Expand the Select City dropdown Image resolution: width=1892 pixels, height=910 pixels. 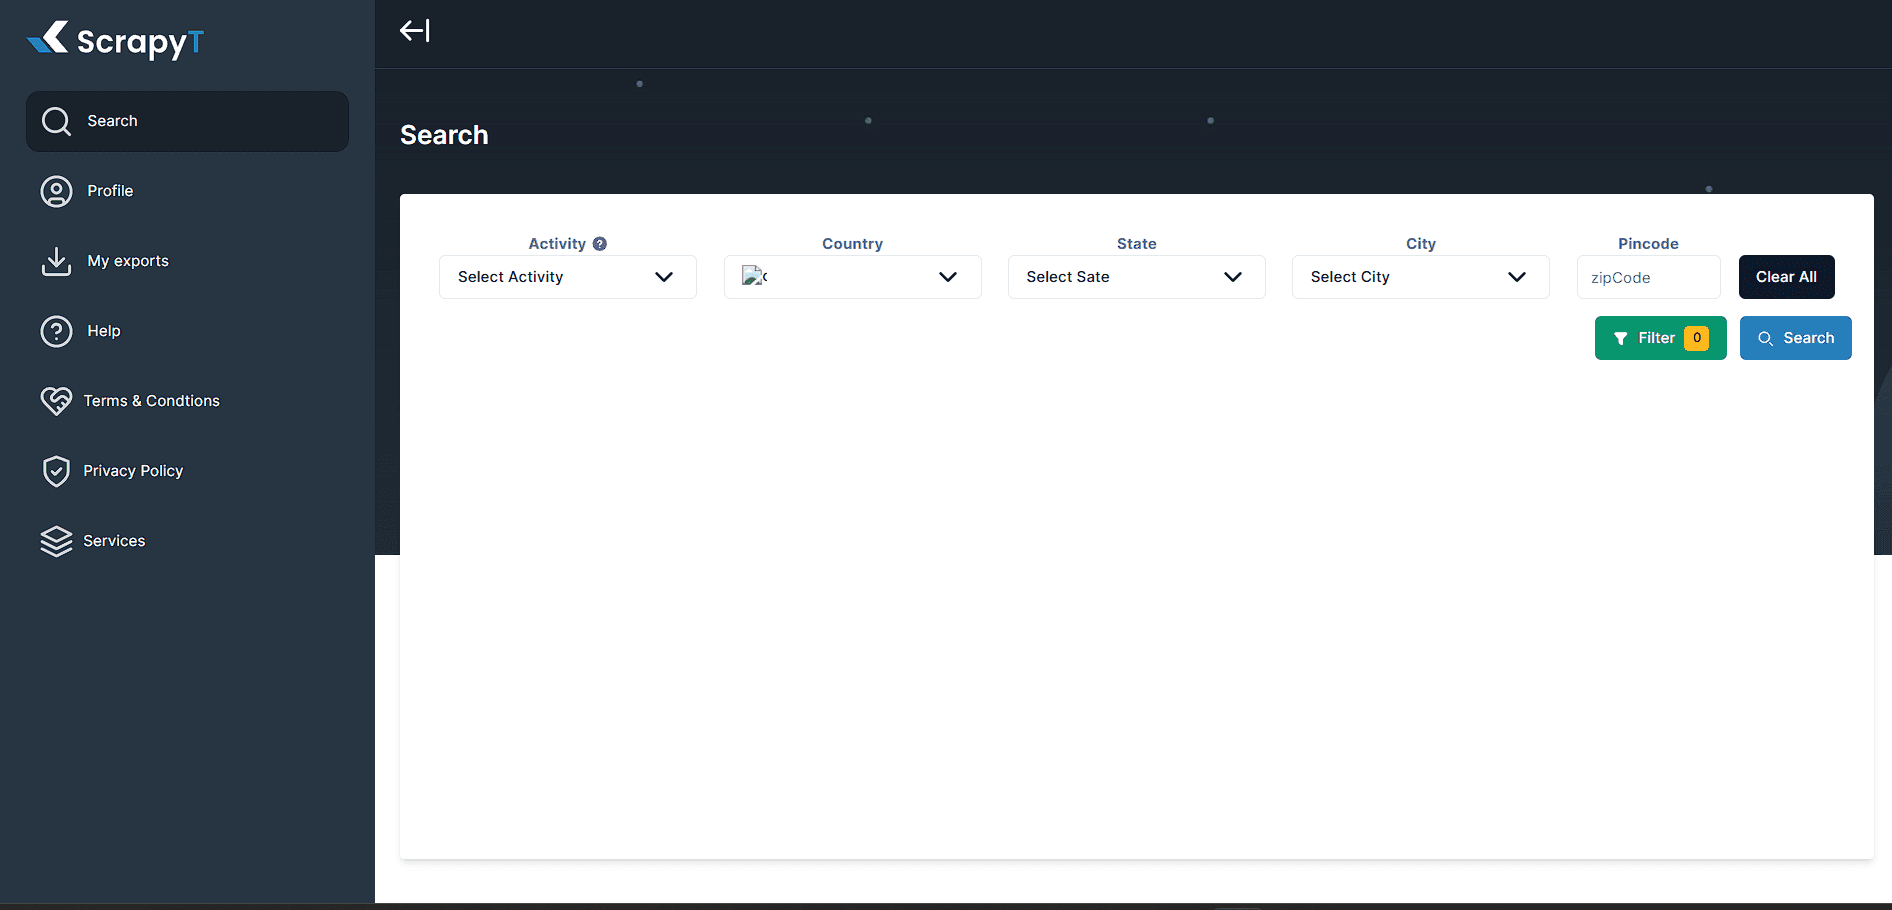[x=1420, y=277]
